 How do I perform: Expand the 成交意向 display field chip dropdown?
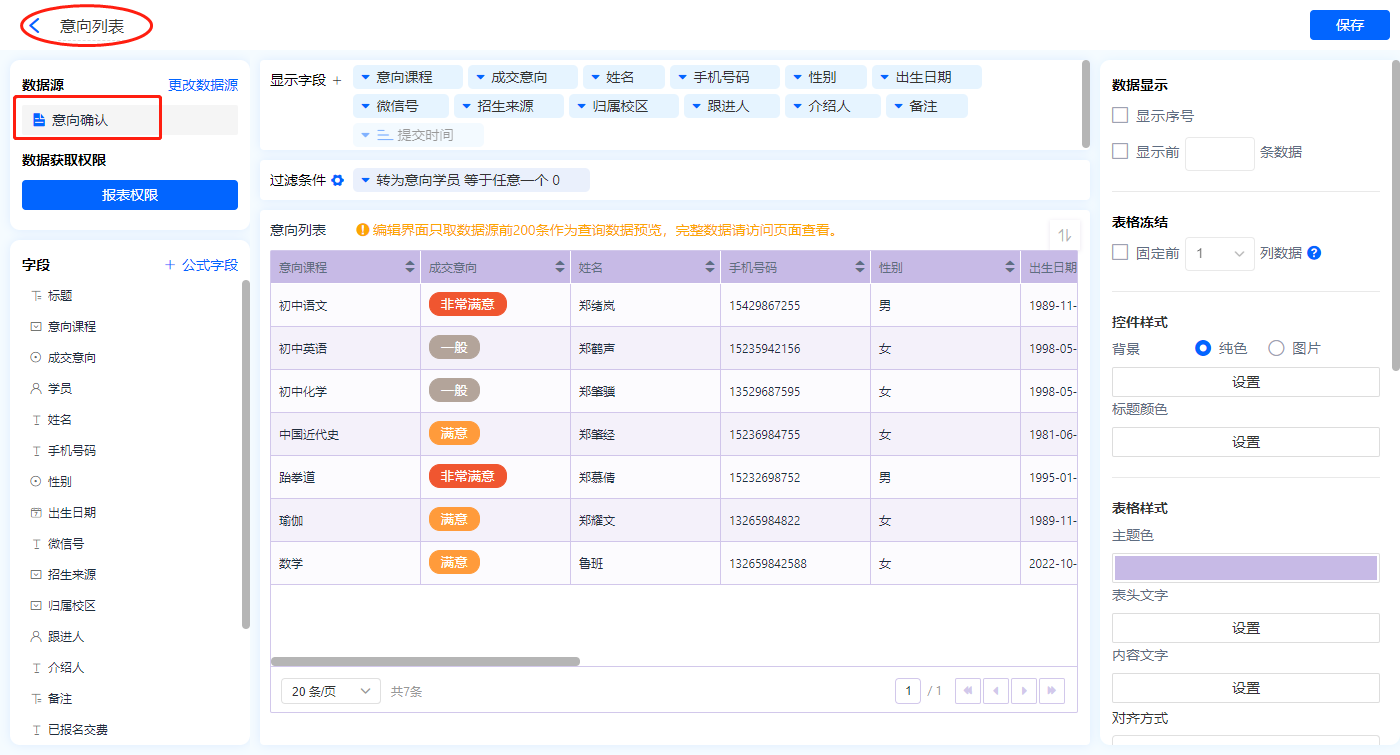pos(480,77)
